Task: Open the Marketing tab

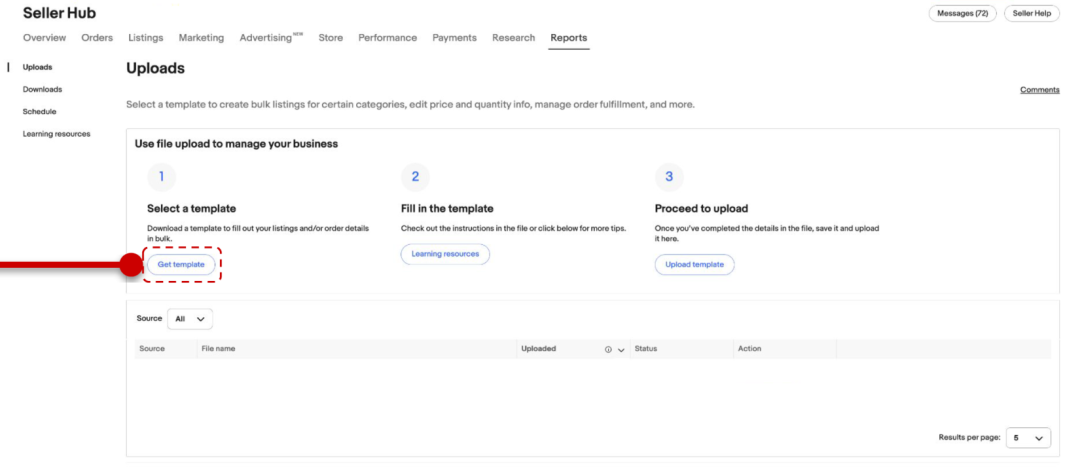Action: pos(201,38)
